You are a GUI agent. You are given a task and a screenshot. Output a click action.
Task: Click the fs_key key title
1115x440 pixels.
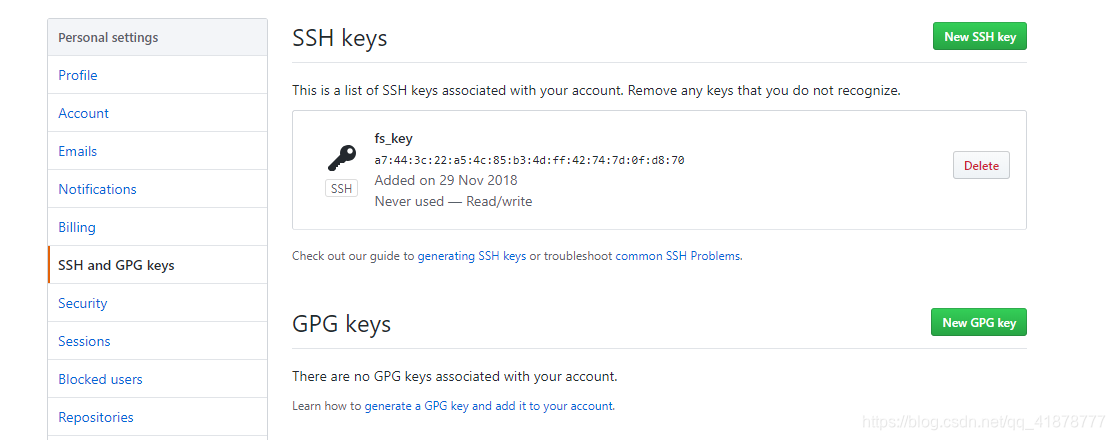click(x=393, y=139)
